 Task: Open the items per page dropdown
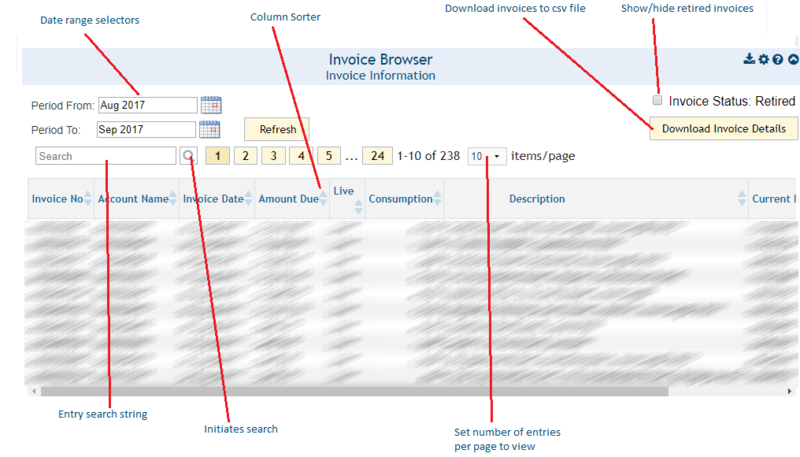pyautogui.click(x=487, y=156)
